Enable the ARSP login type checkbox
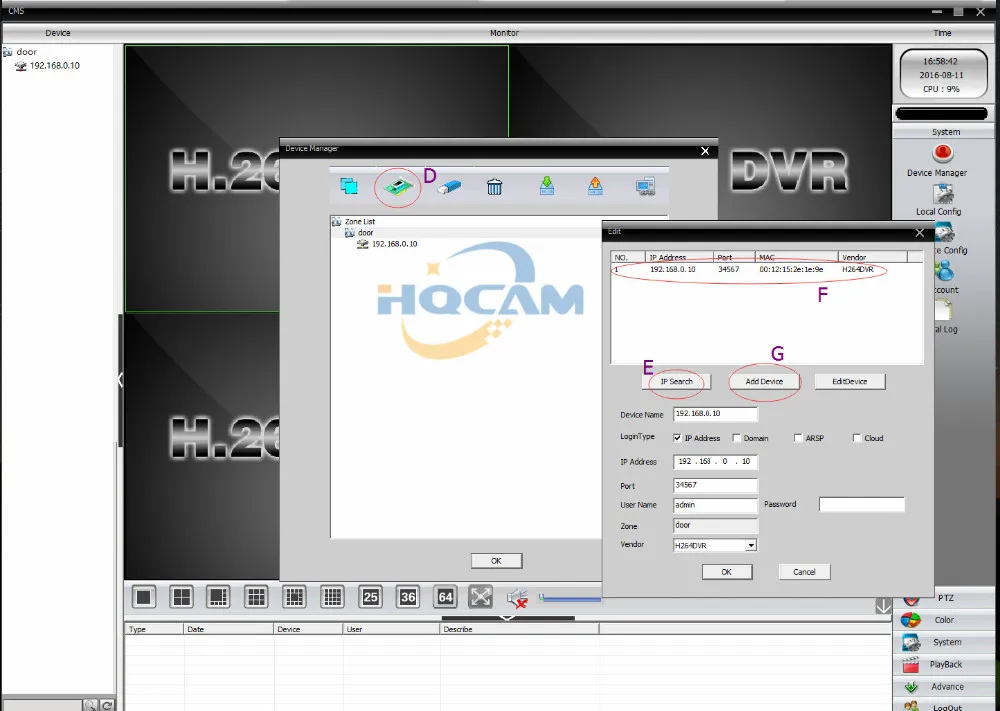 798,438
